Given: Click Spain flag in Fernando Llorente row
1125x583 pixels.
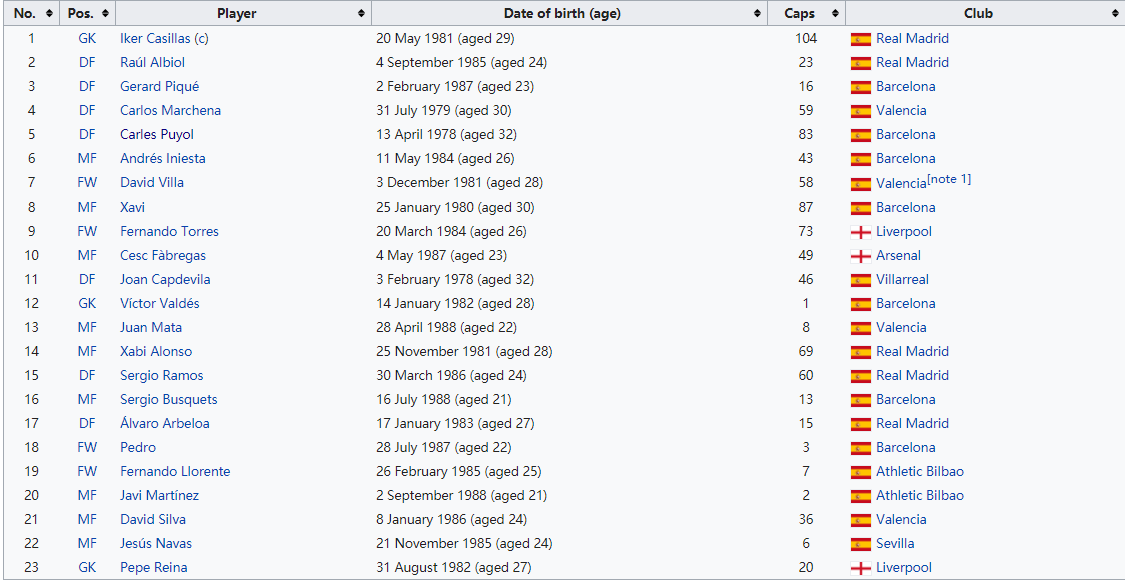Looking at the screenshot, I should 860,473.
